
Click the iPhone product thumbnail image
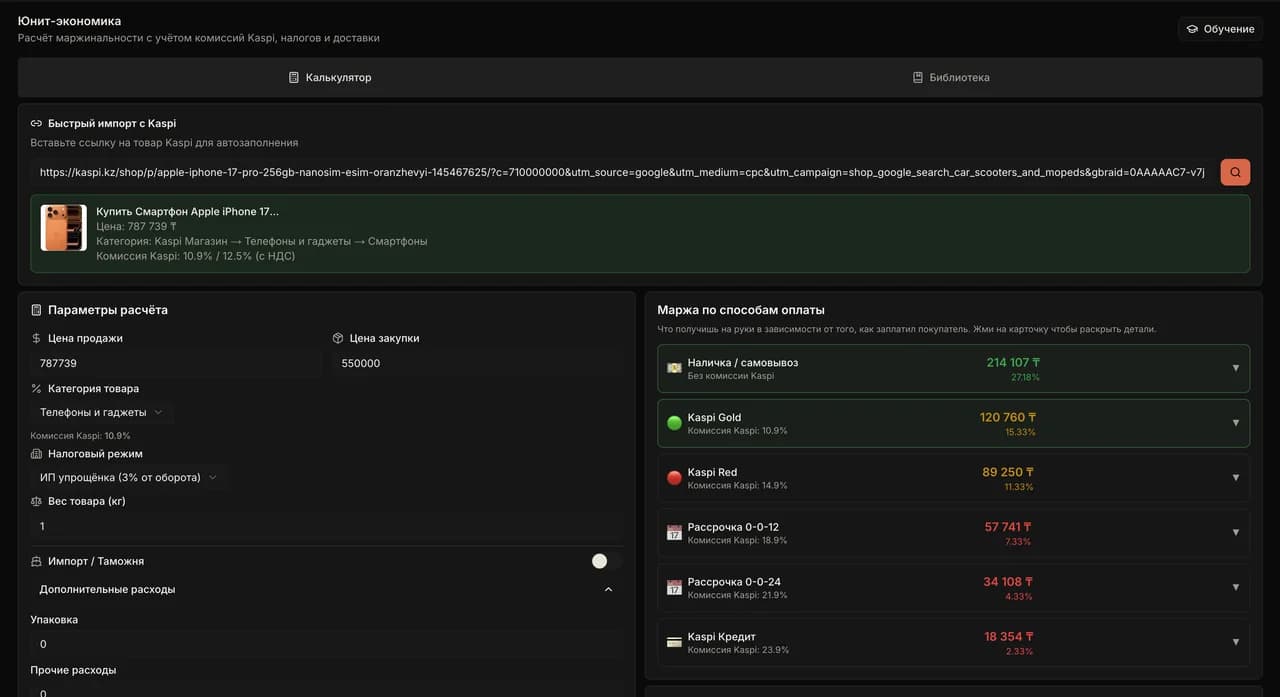point(64,228)
